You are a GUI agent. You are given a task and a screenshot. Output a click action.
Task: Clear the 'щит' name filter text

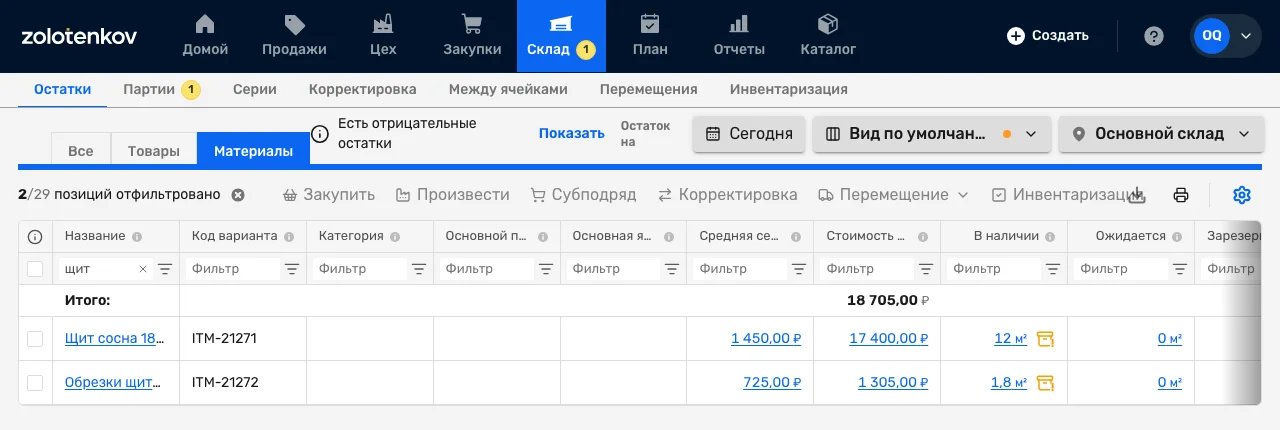click(142, 269)
